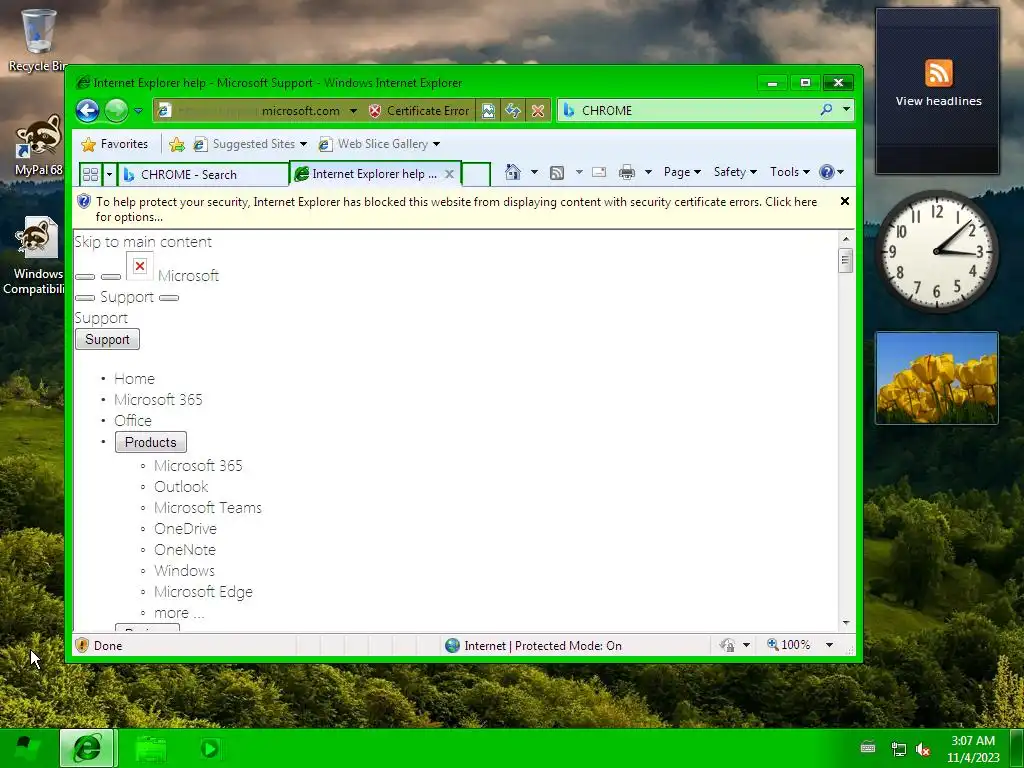Click the Support button on page

click(x=107, y=340)
